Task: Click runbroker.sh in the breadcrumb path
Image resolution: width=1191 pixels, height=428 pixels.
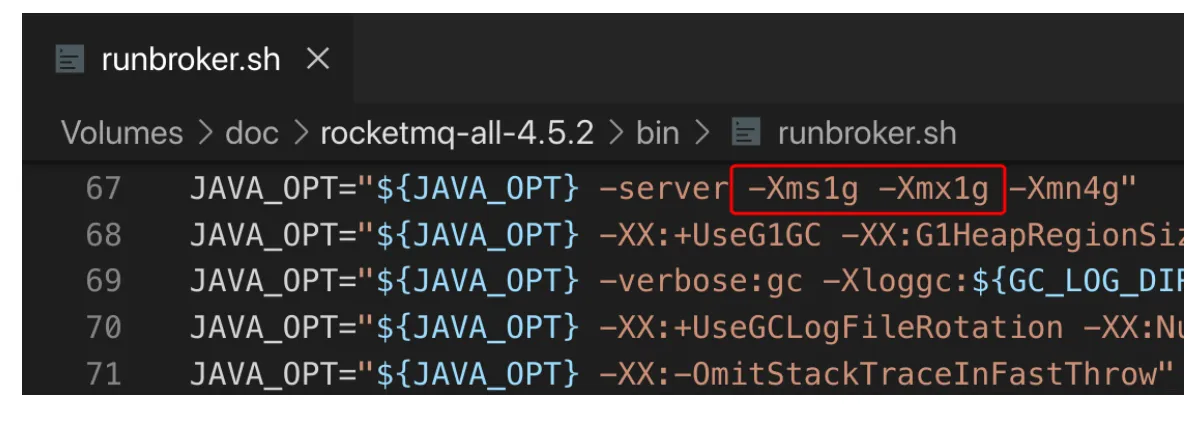Action: (866, 133)
